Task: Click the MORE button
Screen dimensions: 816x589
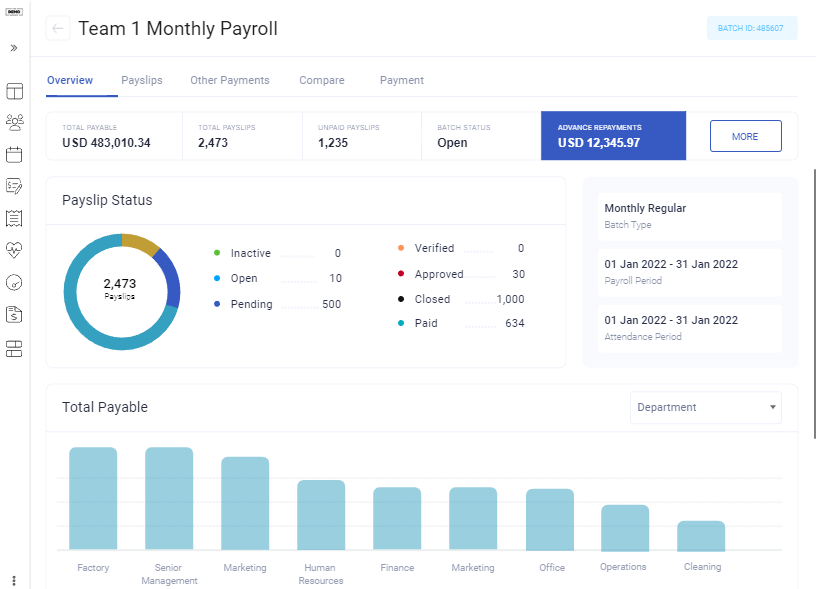Action: click(745, 136)
